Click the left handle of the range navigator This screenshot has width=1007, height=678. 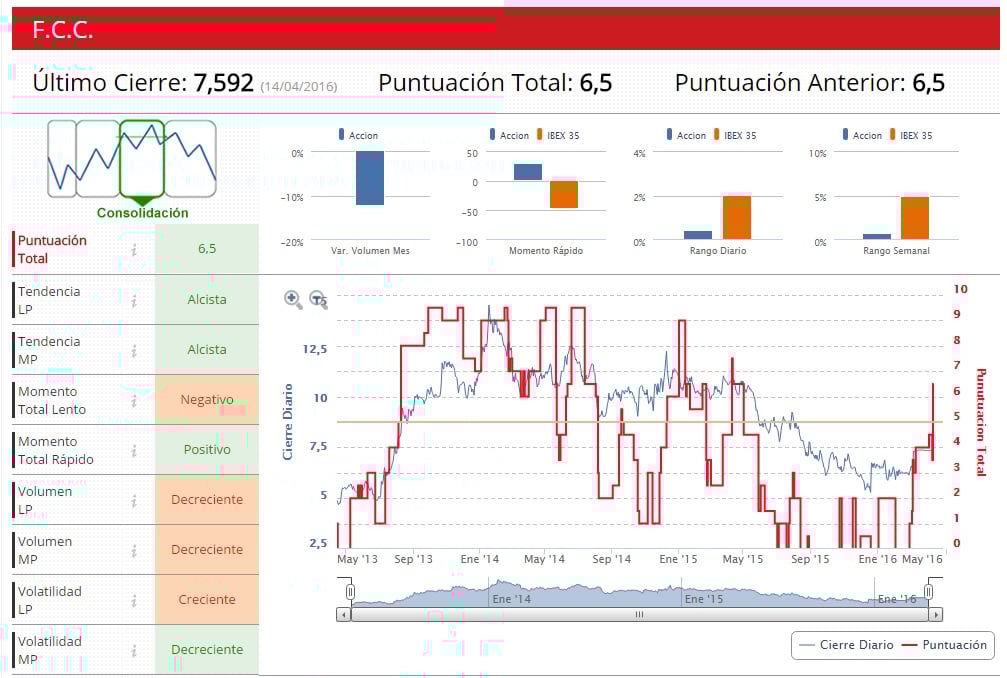coord(350,591)
